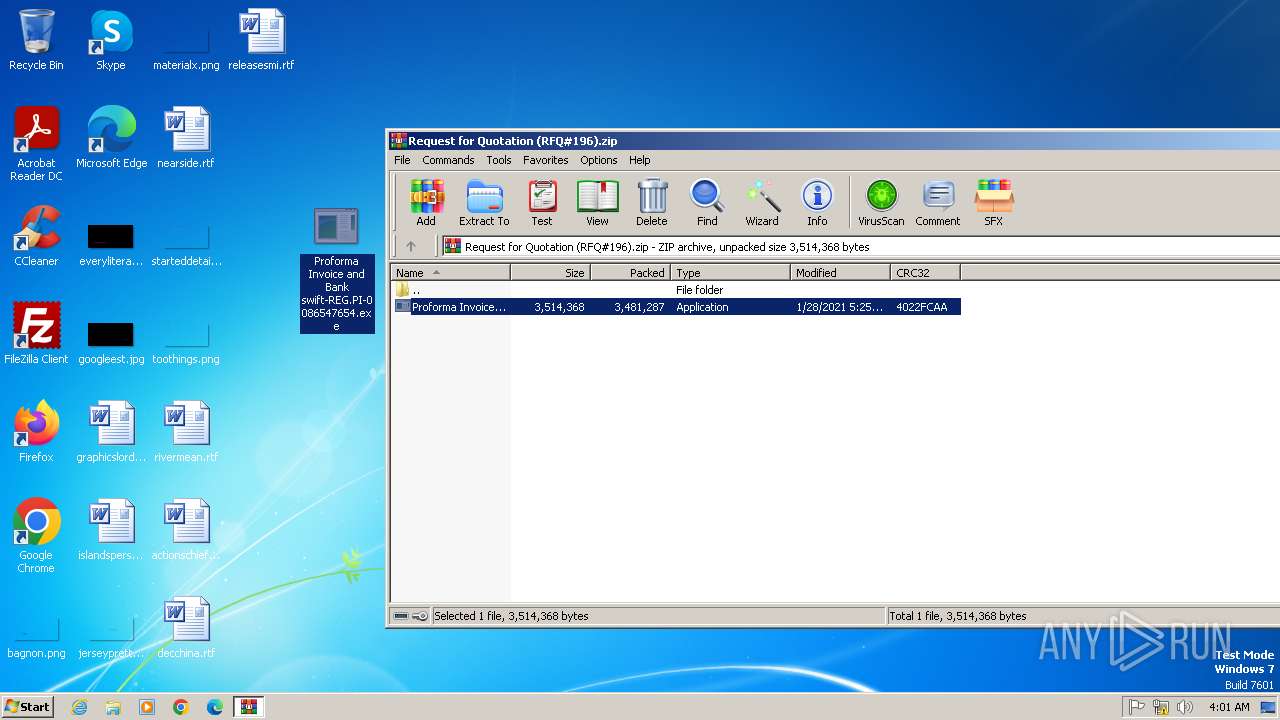Click WinRAR taskbar button
Image resolution: width=1280 pixels, height=720 pixels.
[x=249, y=707]
